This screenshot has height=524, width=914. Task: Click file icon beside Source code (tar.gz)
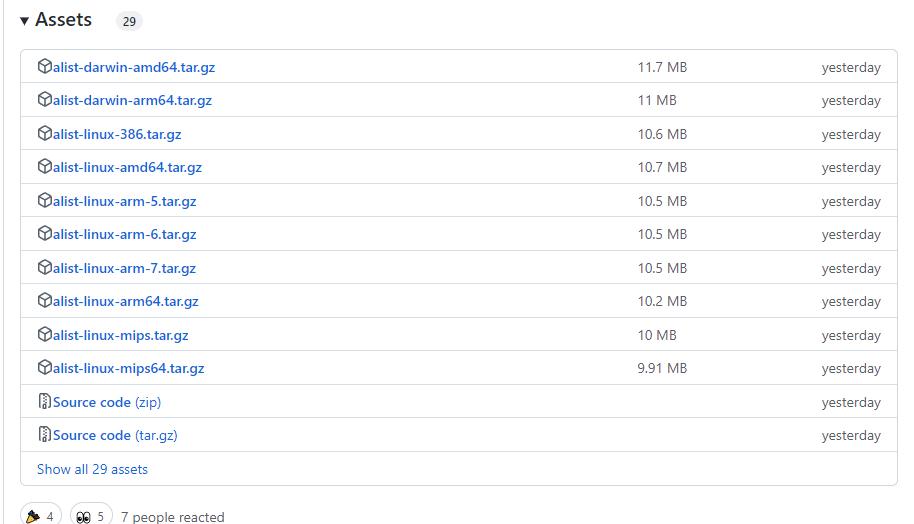[44, 435]
